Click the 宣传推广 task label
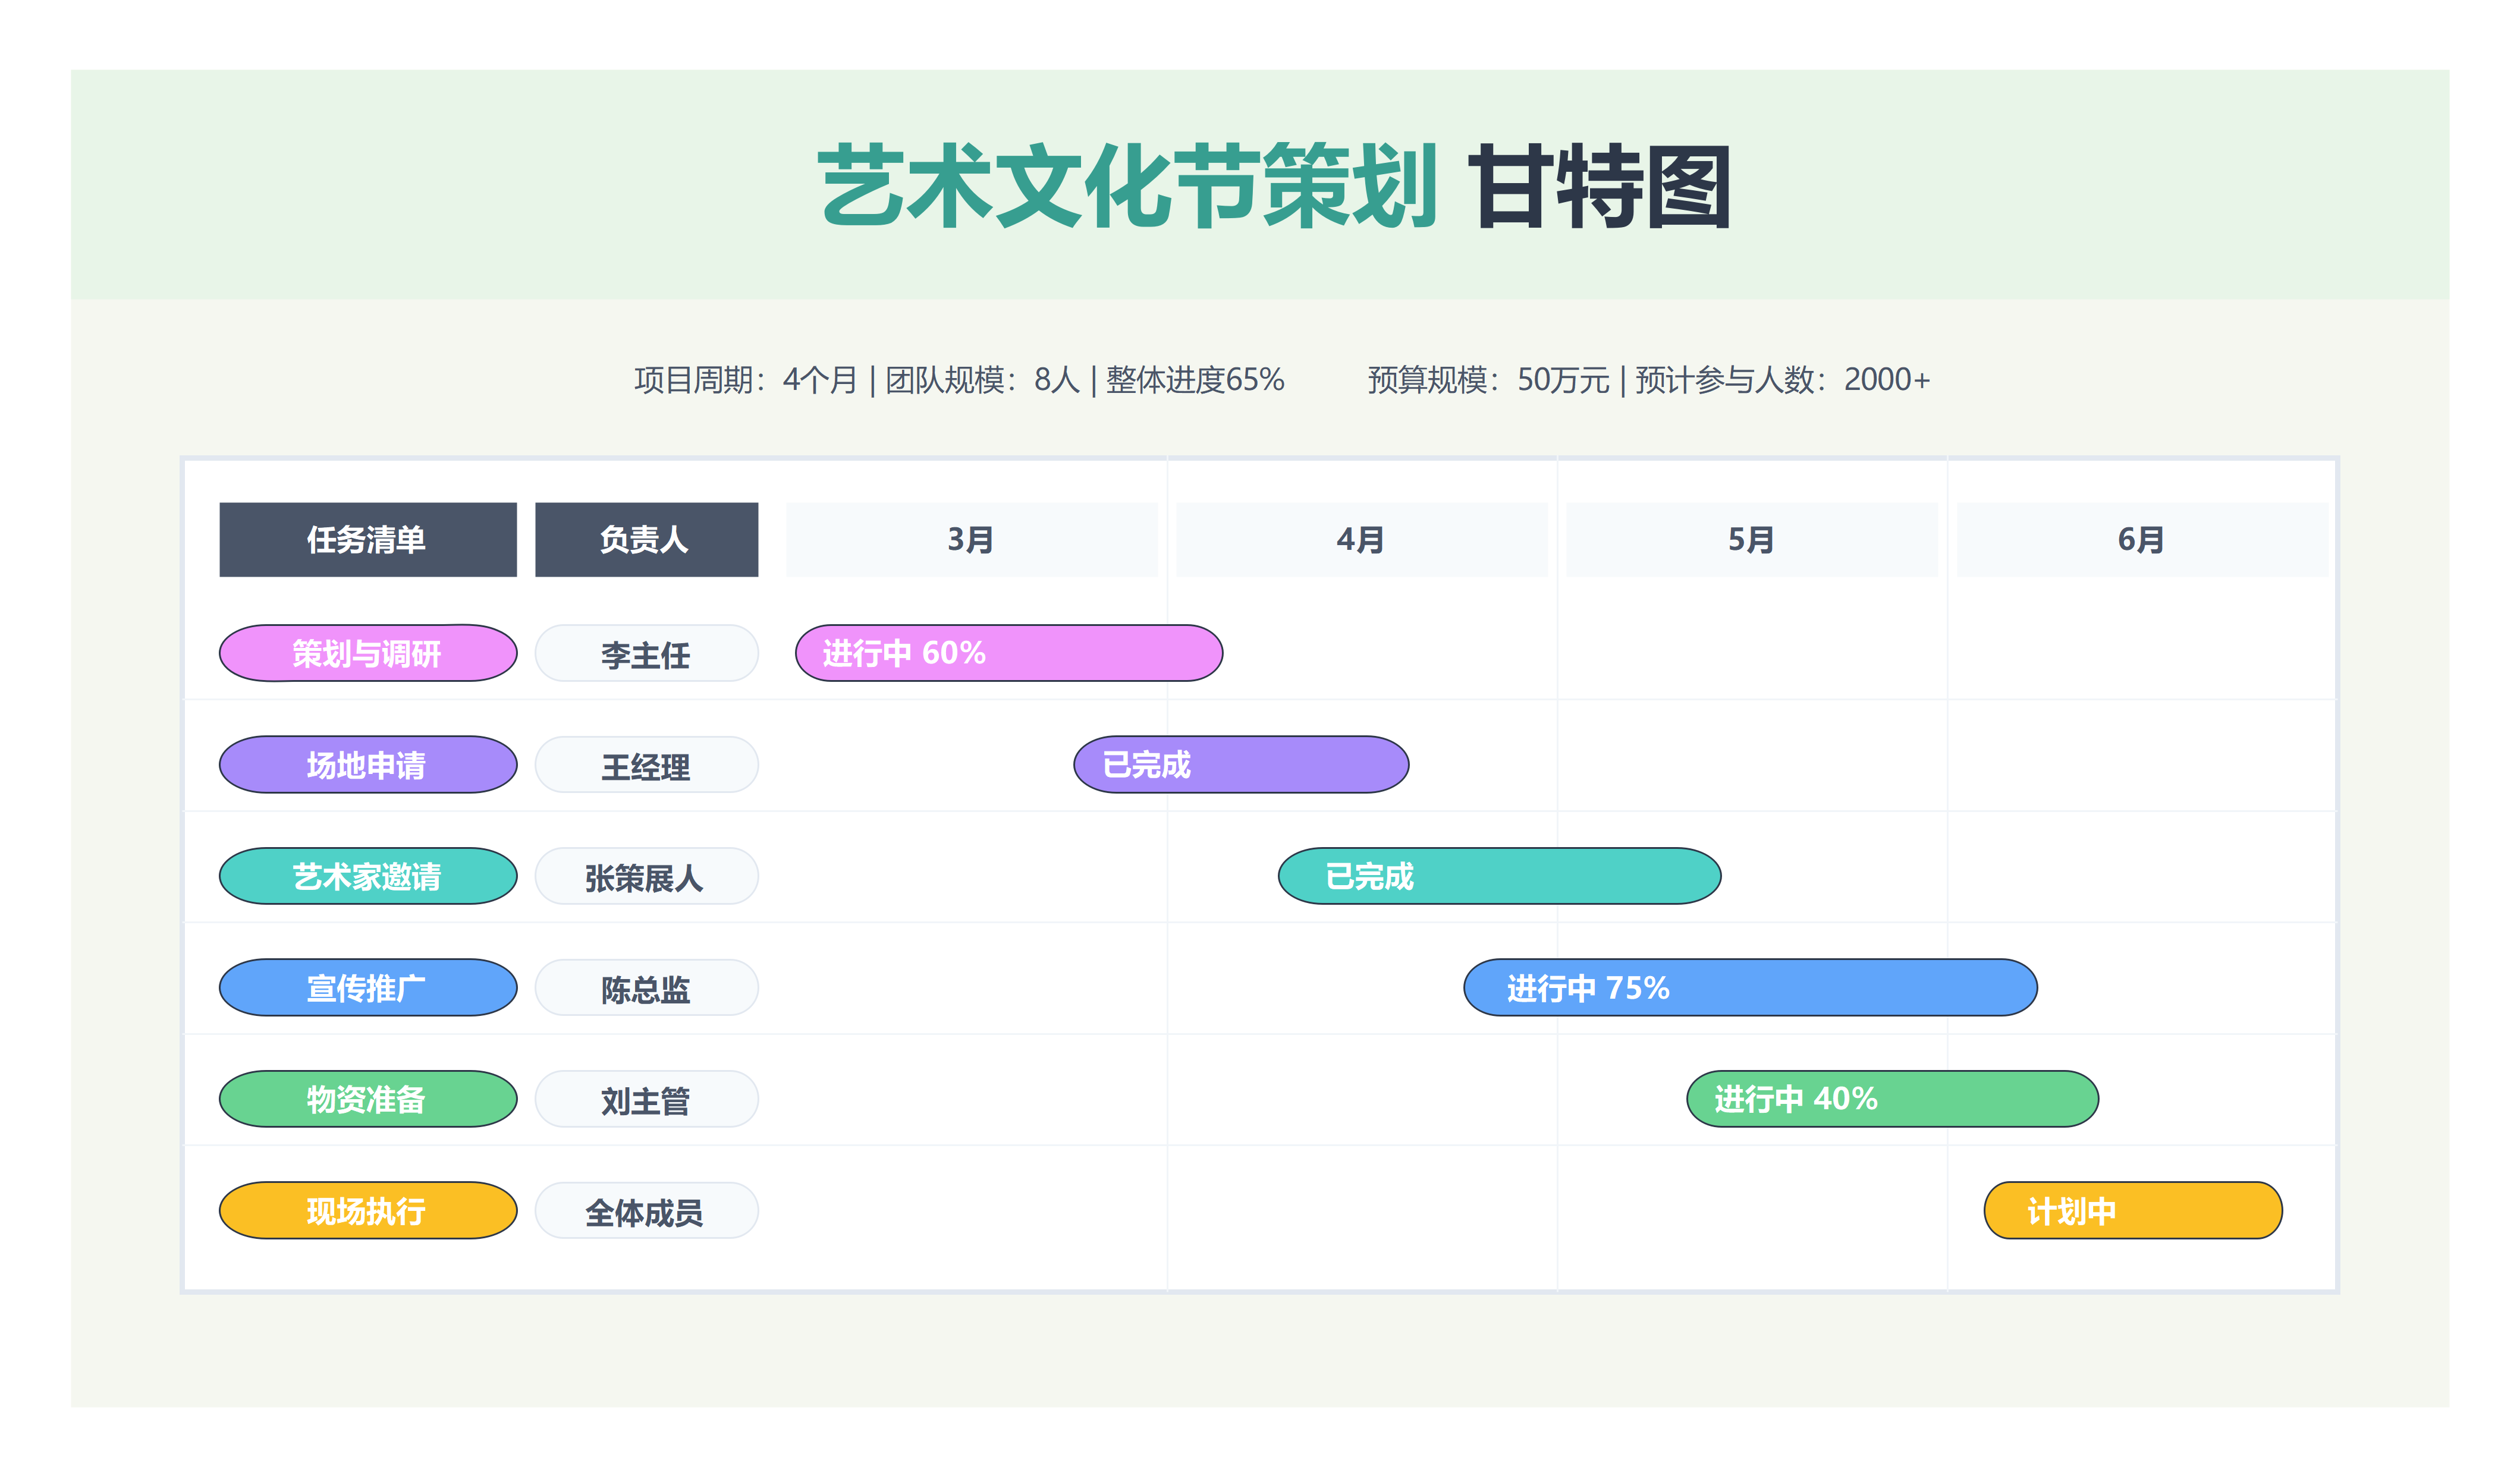Screen dimensions: 2520x1479 367,987
